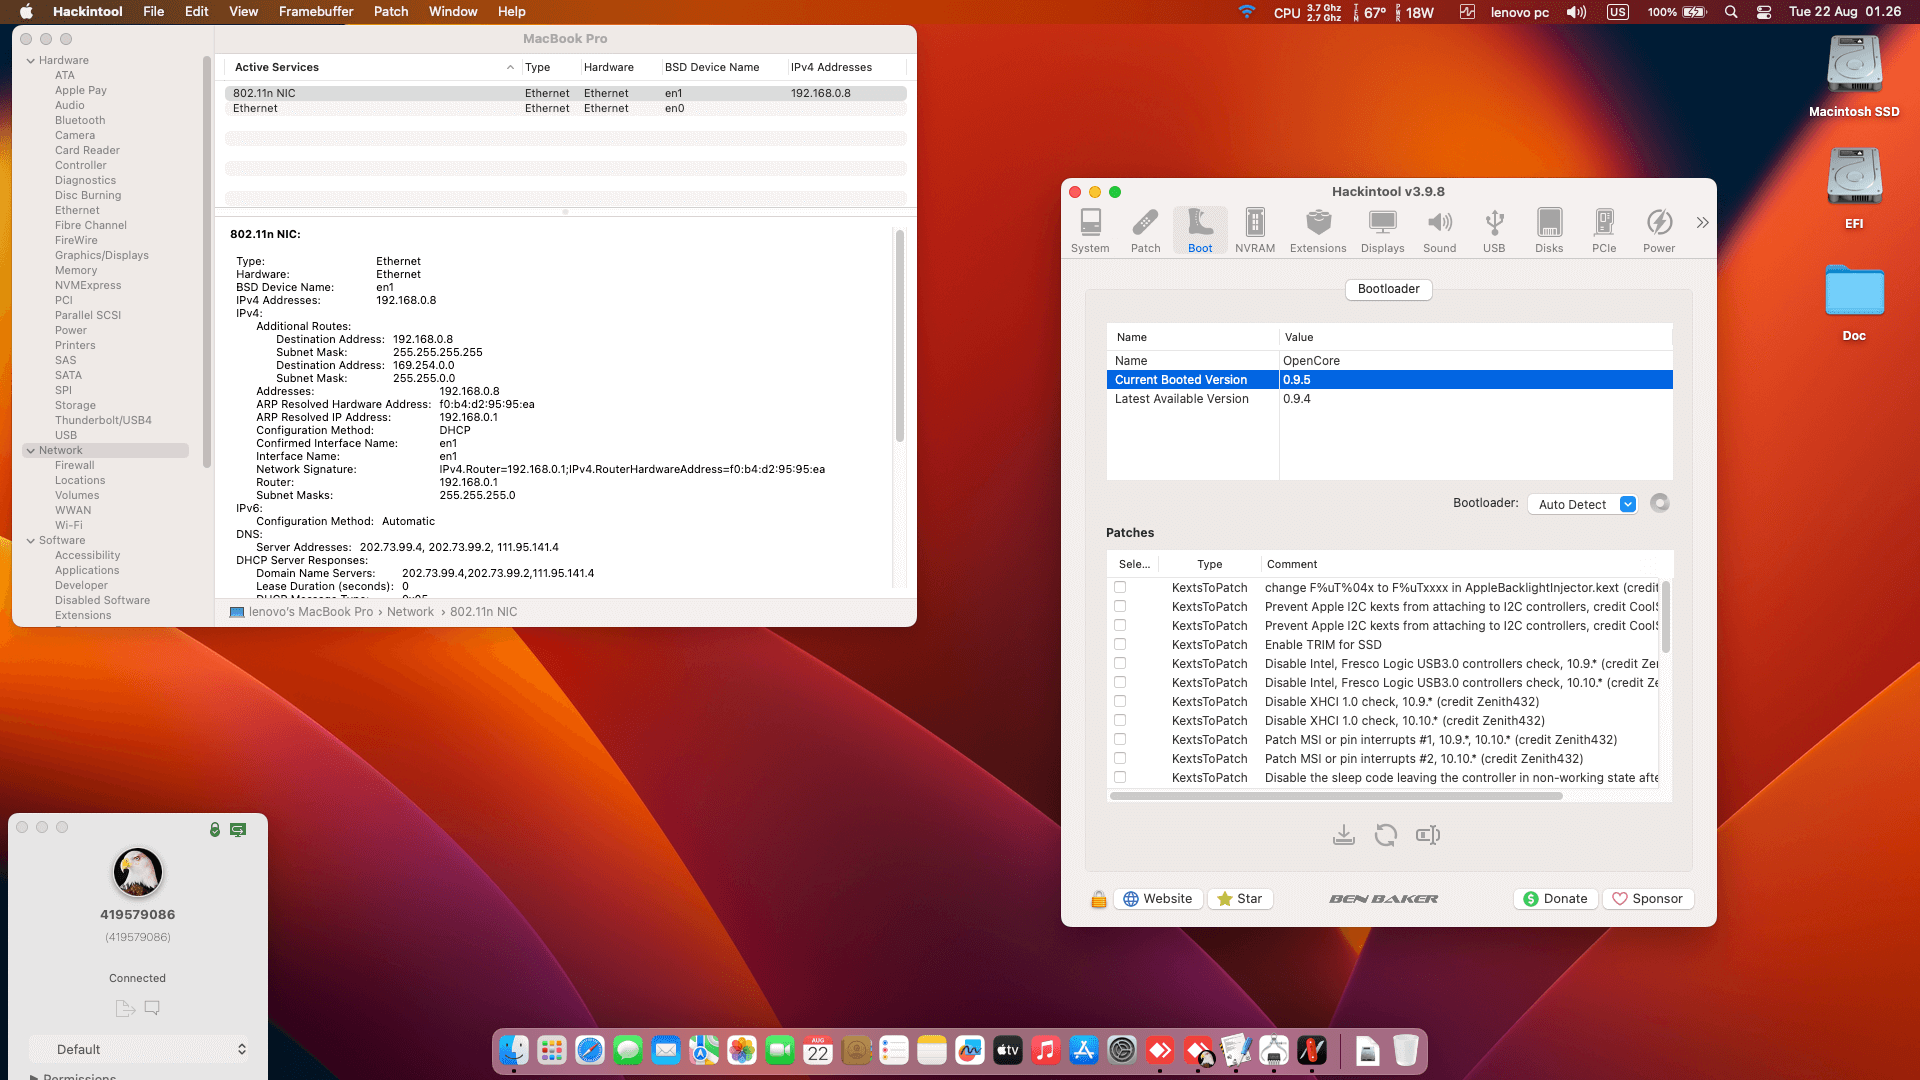Open the Bootloader Auto Detect dropdown
Image resolution: width=1920 pixels, height=1080 pixels.
pos(1583,504)
